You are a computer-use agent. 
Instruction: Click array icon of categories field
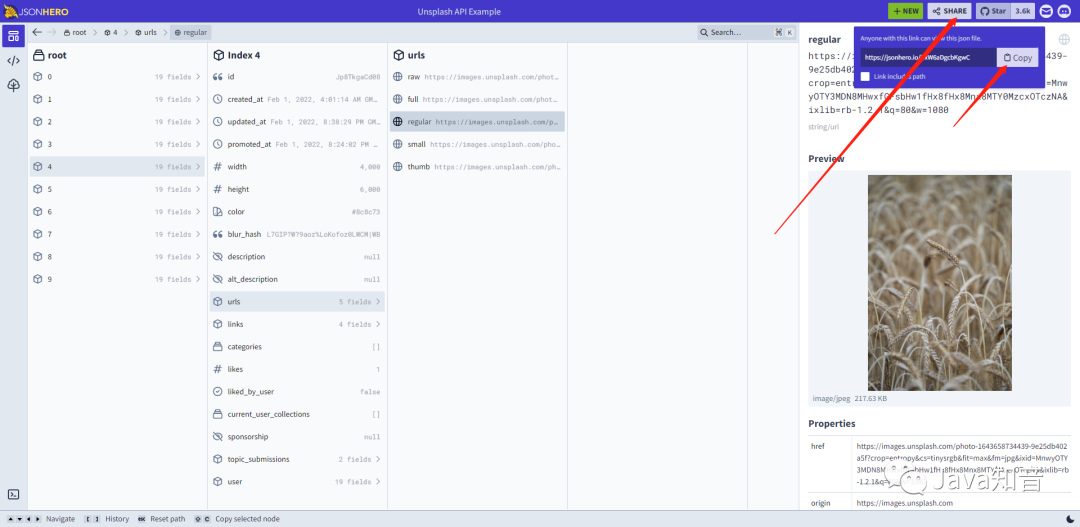pos(218,347)
